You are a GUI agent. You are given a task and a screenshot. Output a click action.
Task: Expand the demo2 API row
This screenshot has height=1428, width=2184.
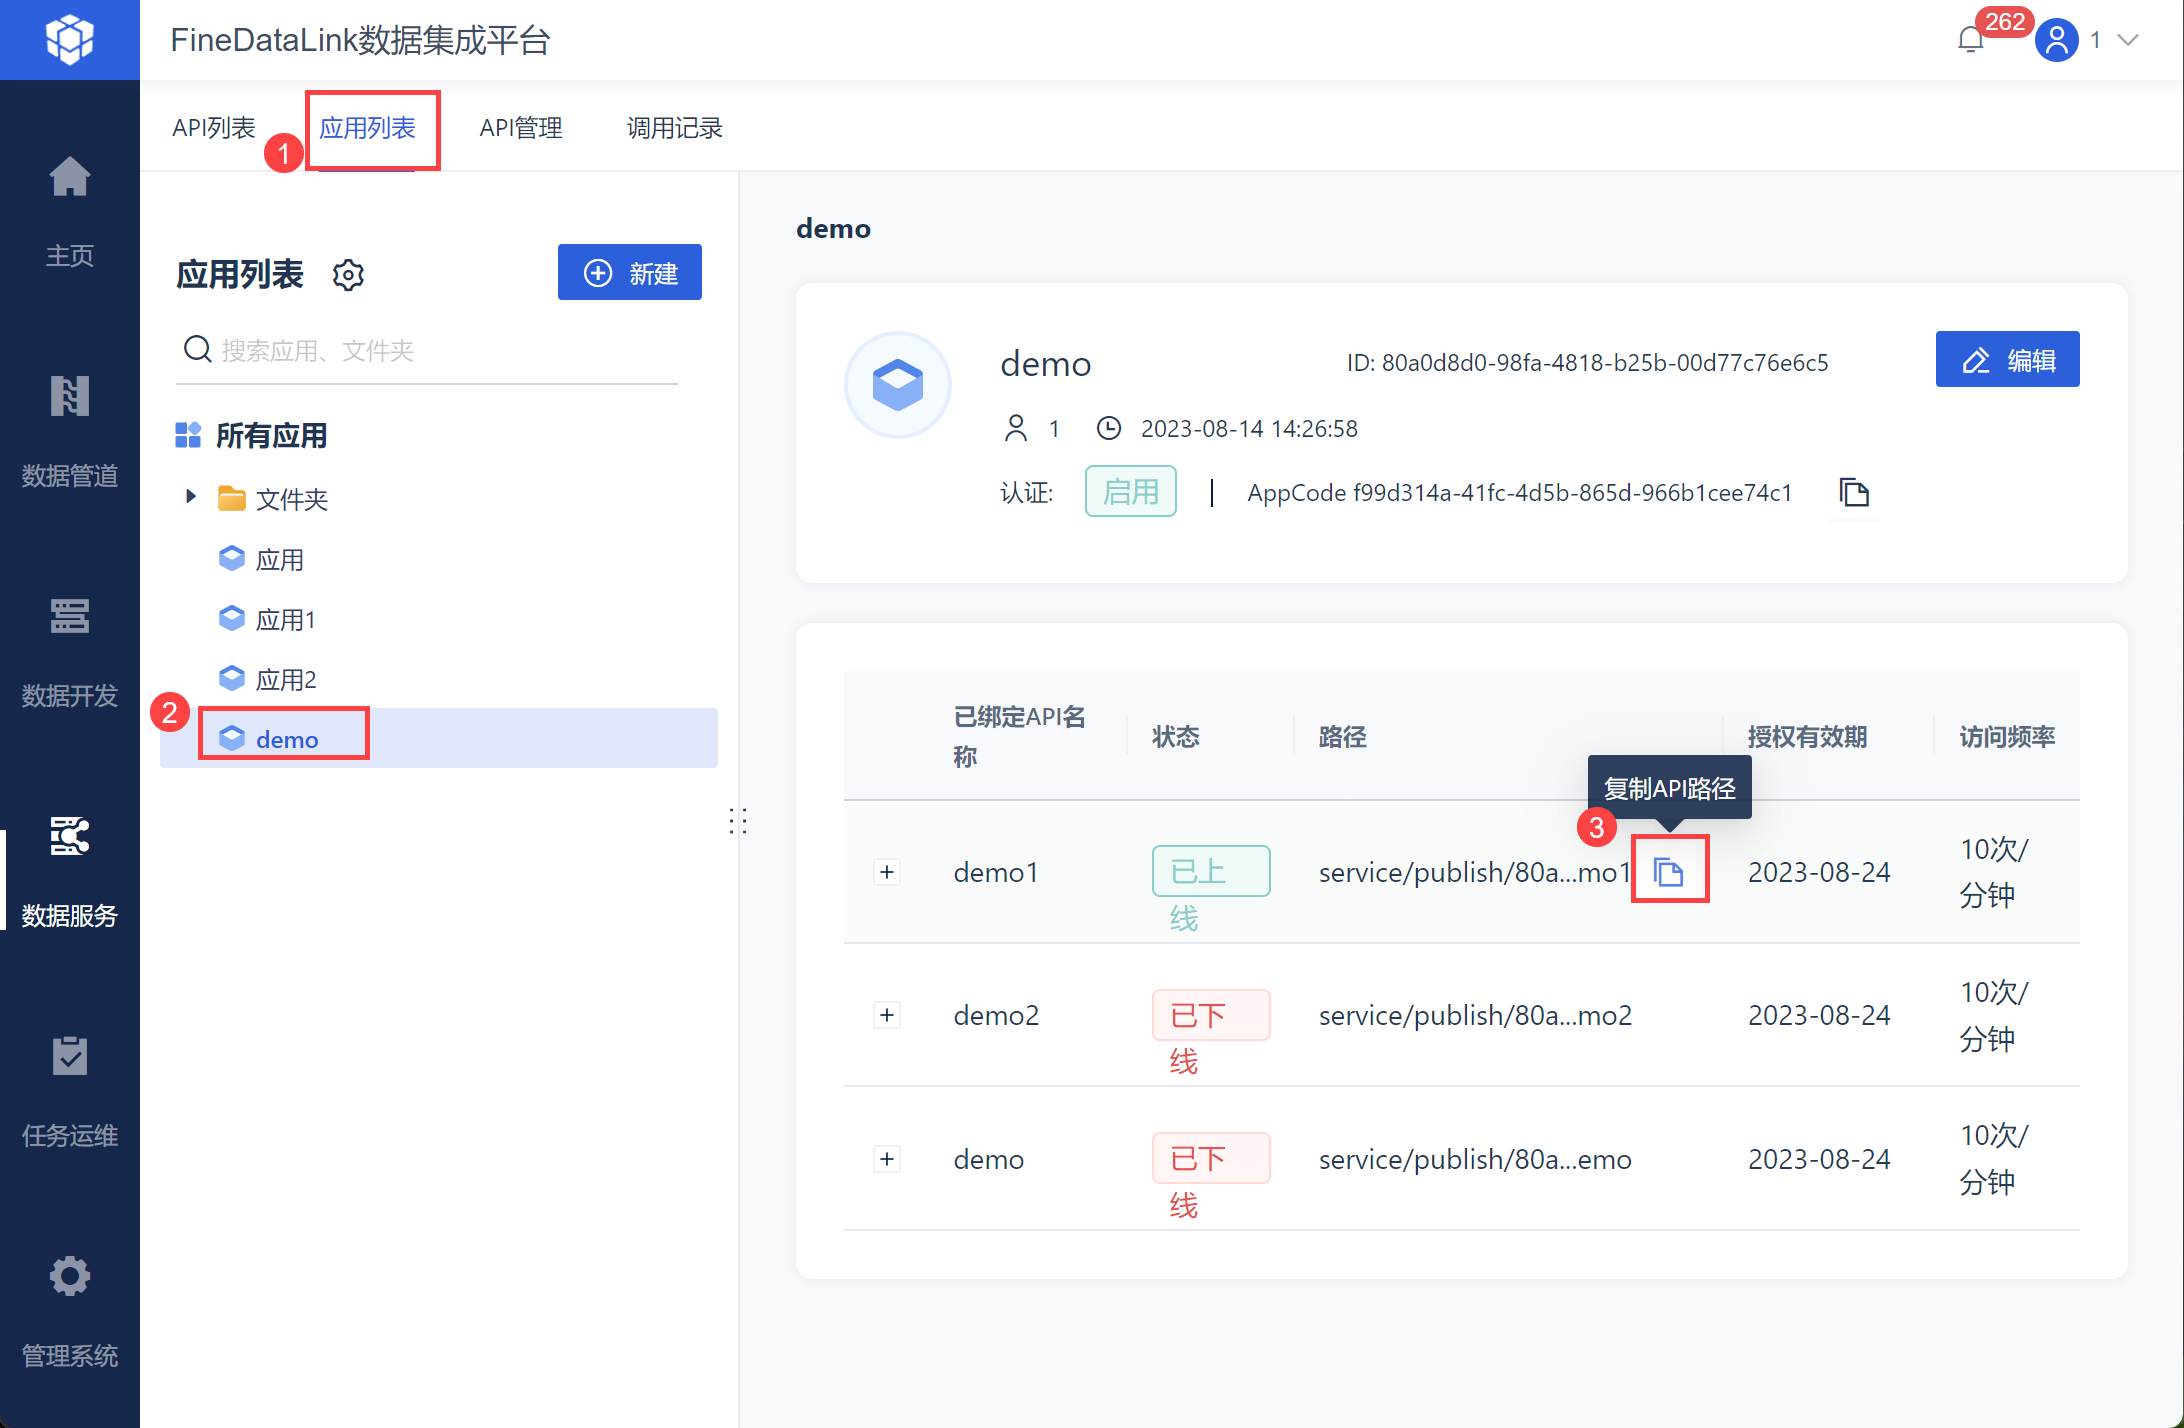[887, 1015]
